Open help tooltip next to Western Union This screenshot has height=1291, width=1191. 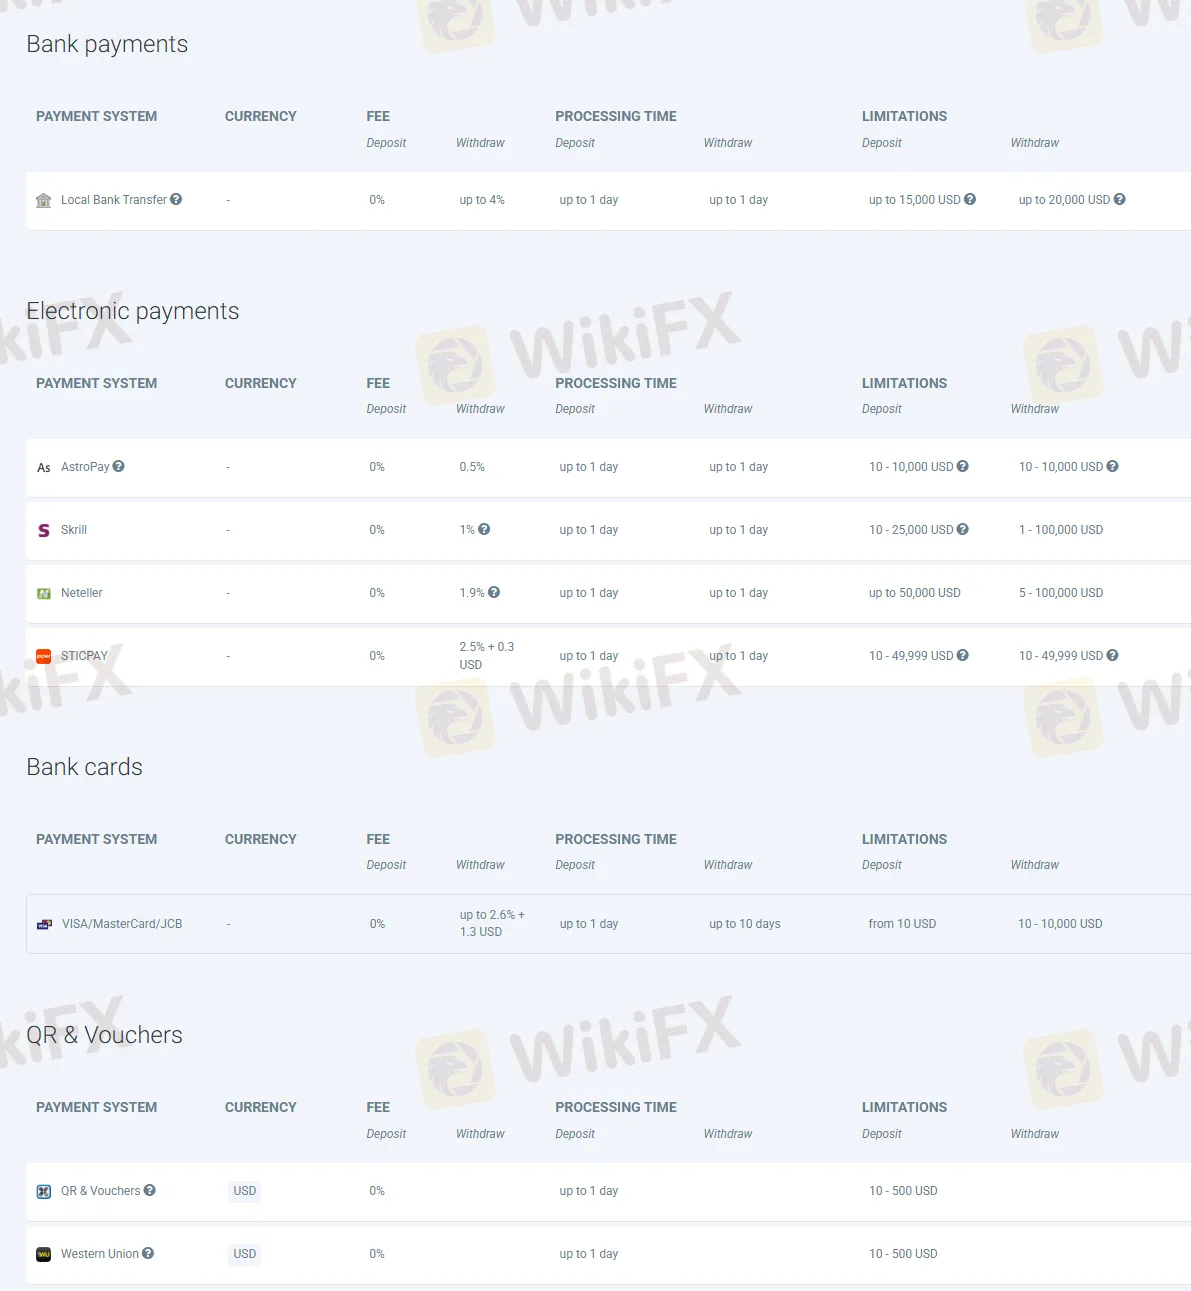tap(148, 1253)
